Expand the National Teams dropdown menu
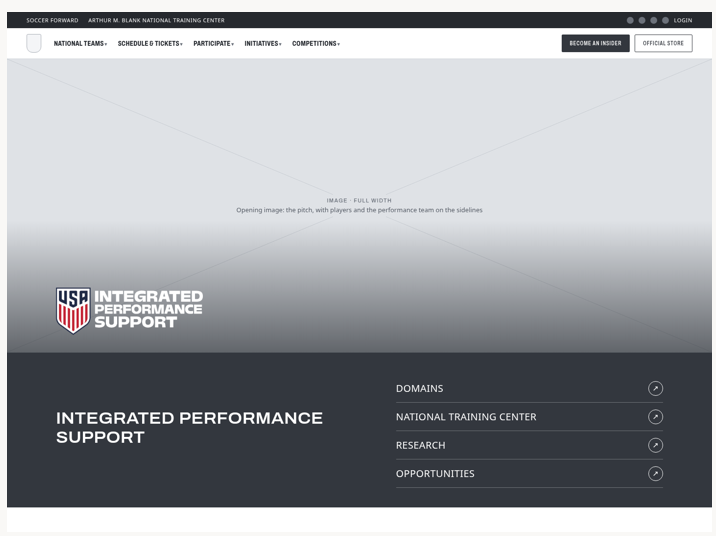This screenshot has height=536, width=716. click(80, 43)
